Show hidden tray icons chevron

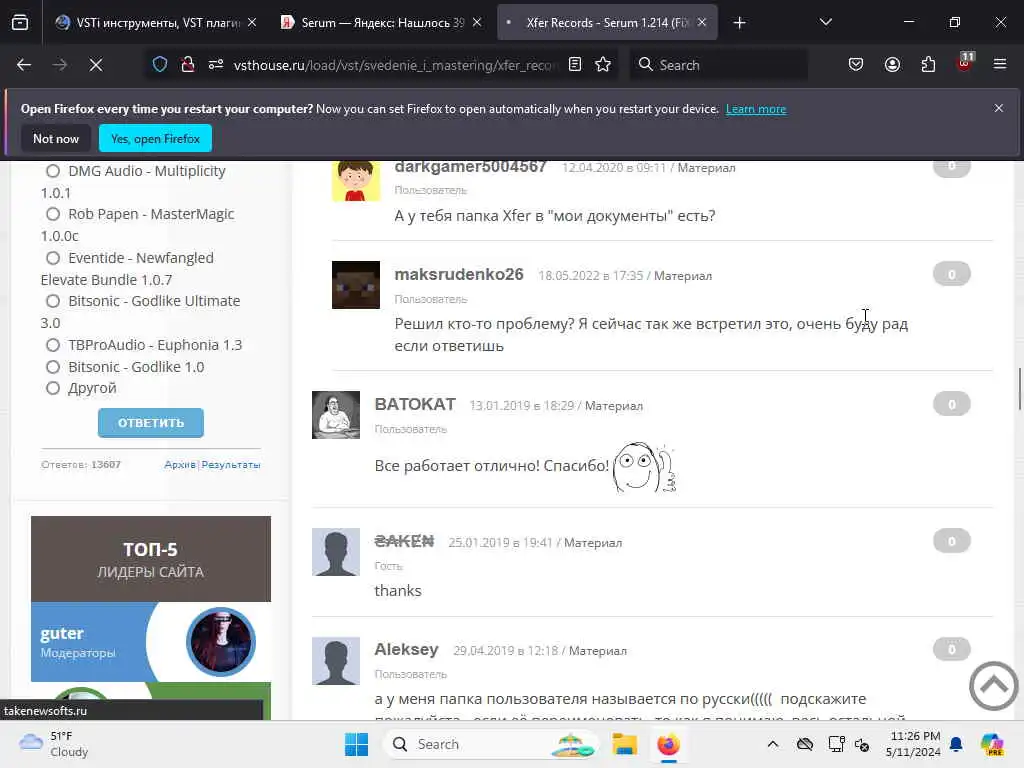pos(773,744)
